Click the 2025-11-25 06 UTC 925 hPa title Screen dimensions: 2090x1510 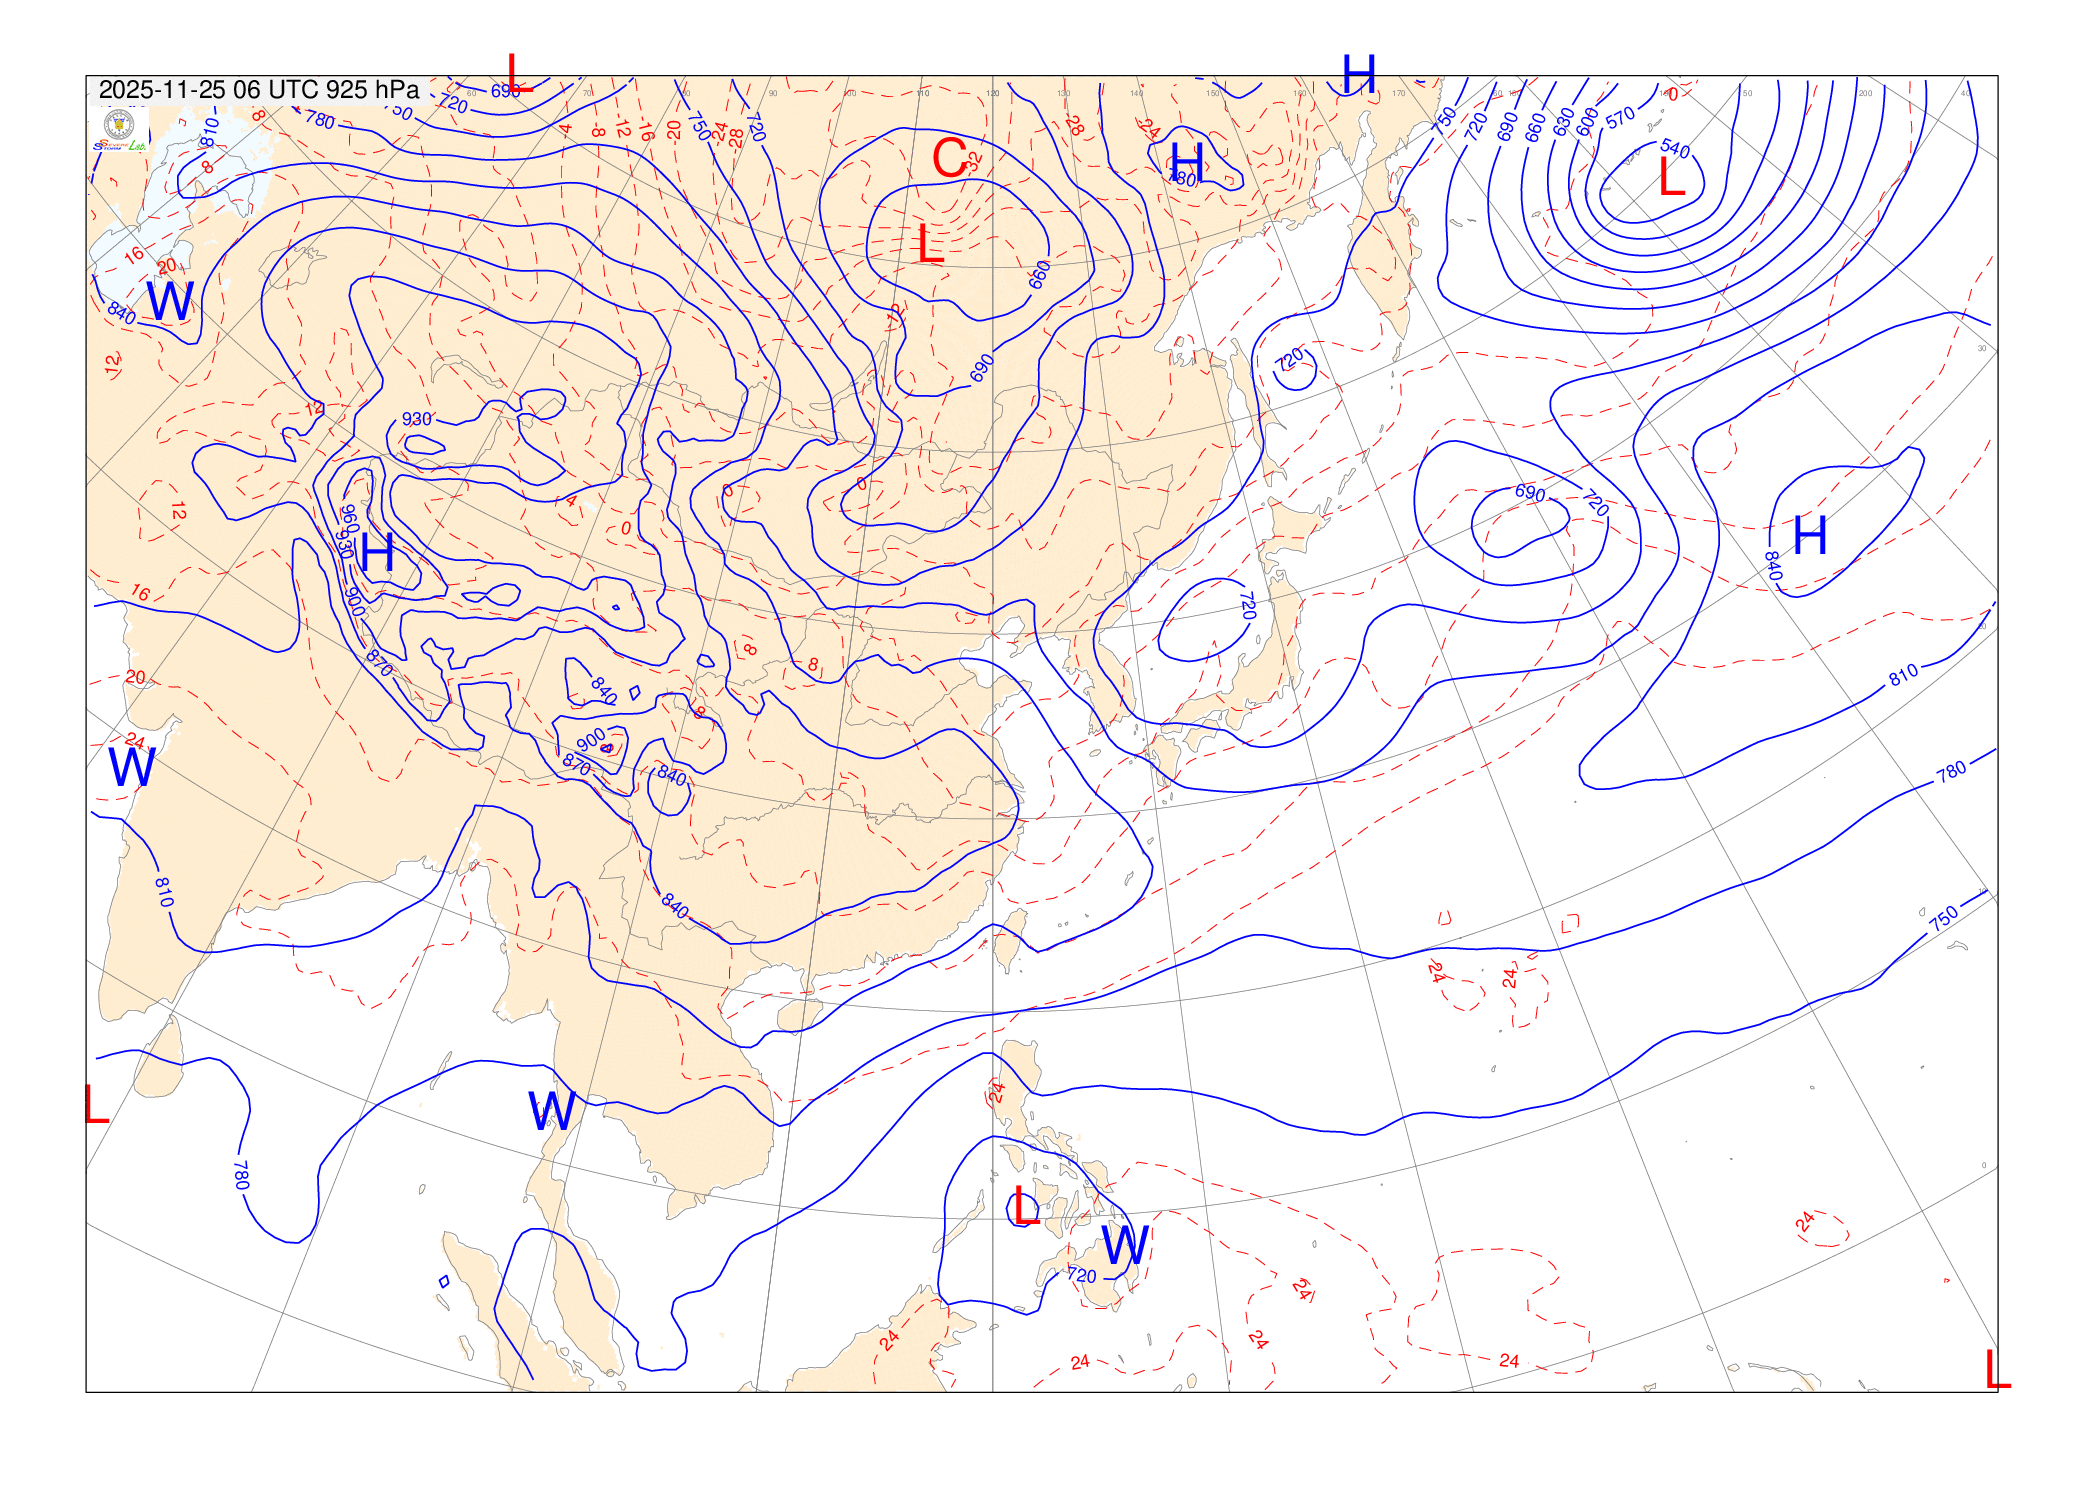[259, 90]
